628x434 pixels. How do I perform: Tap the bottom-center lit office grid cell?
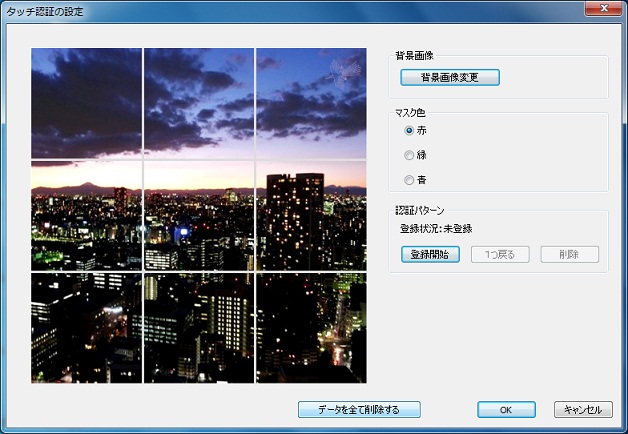point(199,328)
